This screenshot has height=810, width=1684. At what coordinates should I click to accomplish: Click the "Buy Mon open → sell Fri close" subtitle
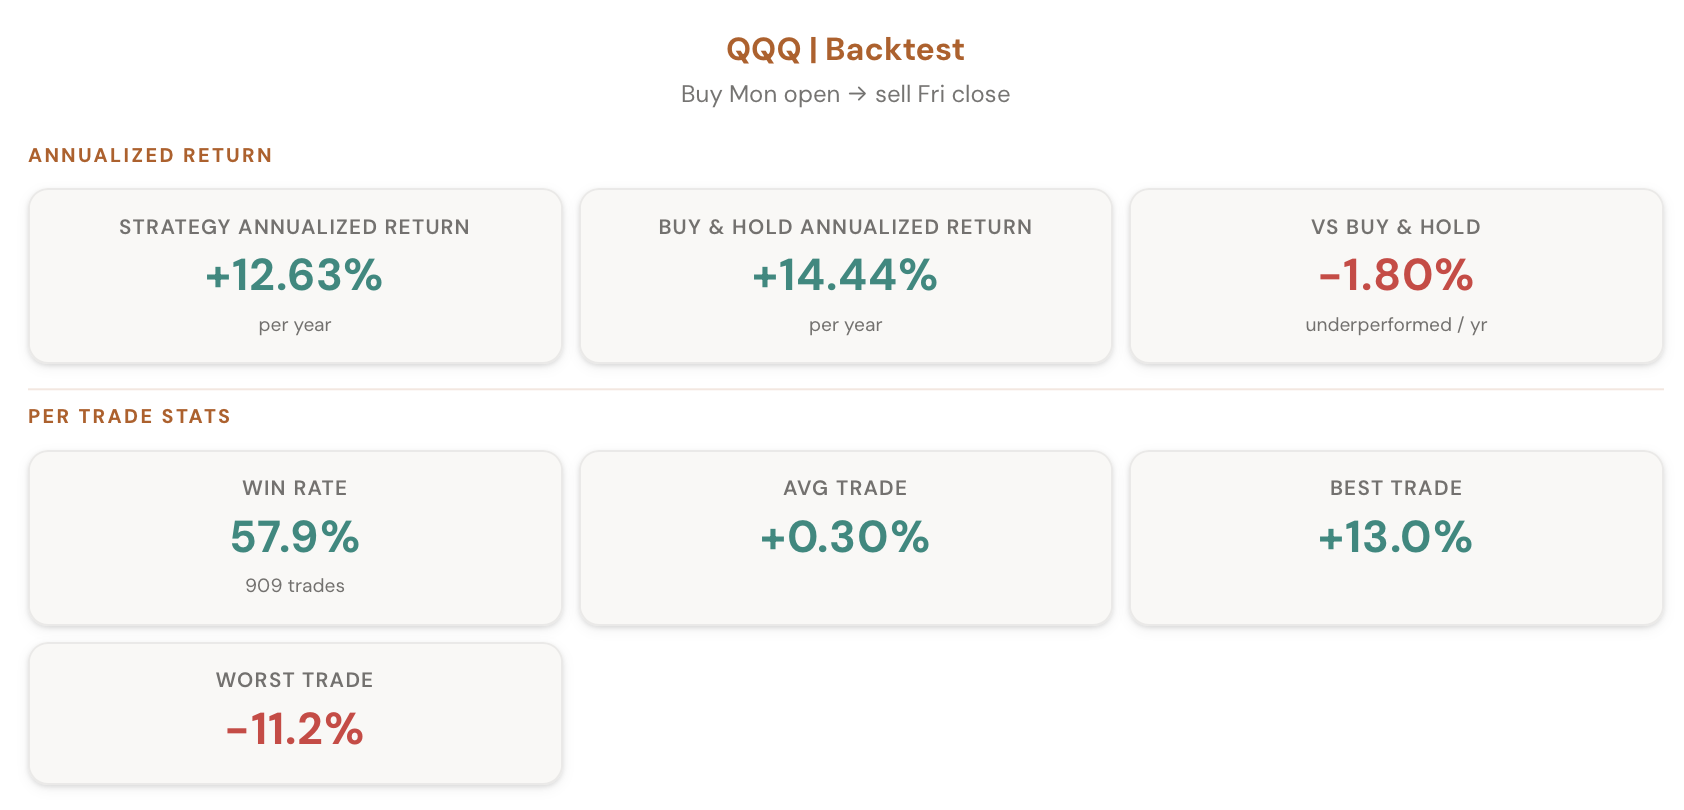[845, 94]
